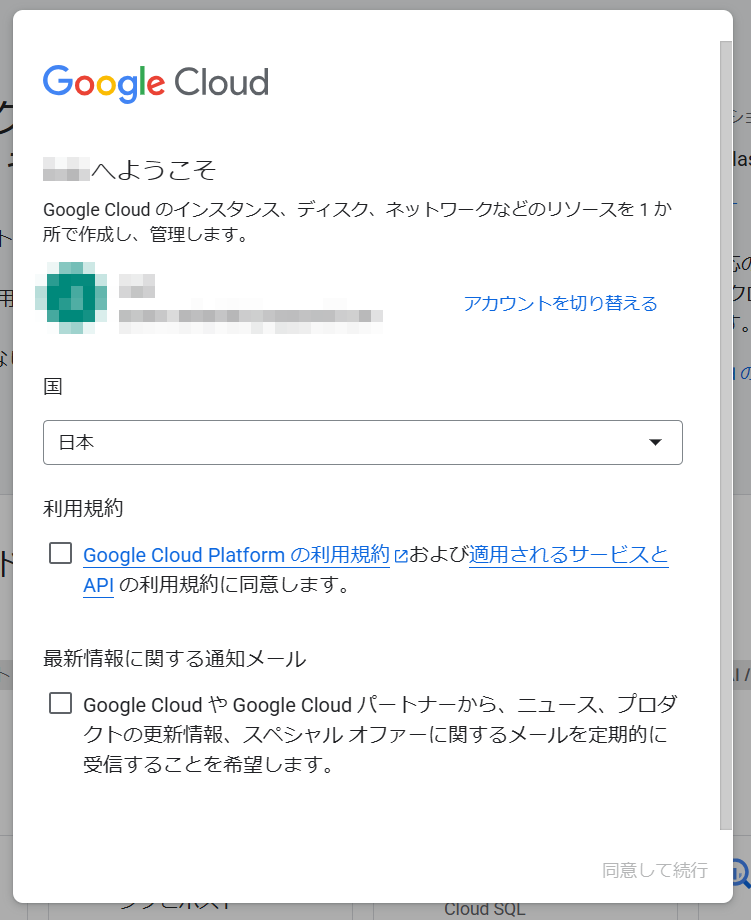The width and height of the screenshot is (751, 920).
Task: Click the newsletter opt-in description text
Action: point(375,734)
